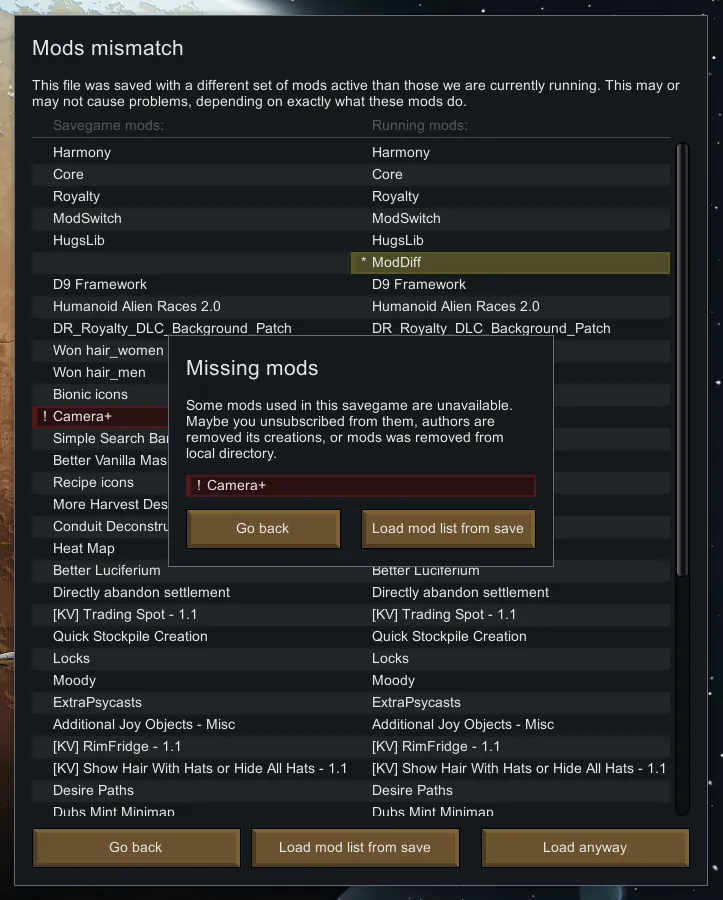Click Load mod list from save in Missing mods popup
Viewport: 723px width, 900px height.
tap(448, 528)
